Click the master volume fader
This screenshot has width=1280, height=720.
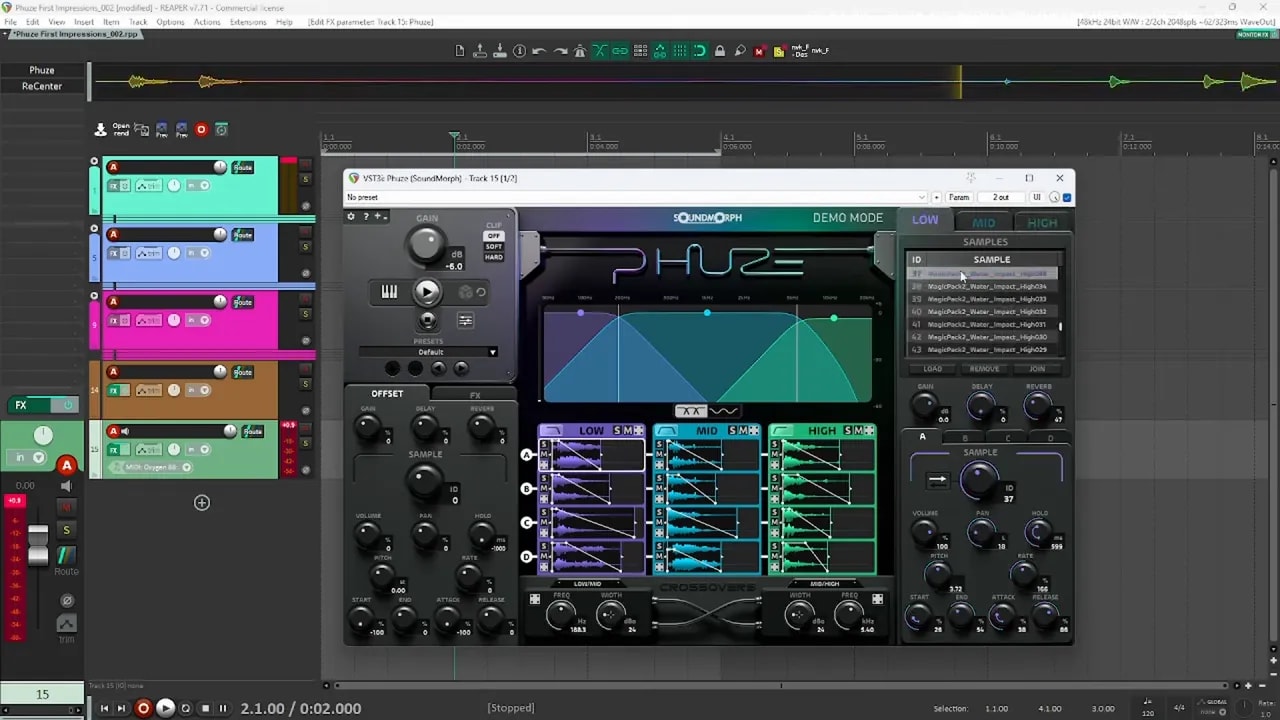[x=37, y=545]
